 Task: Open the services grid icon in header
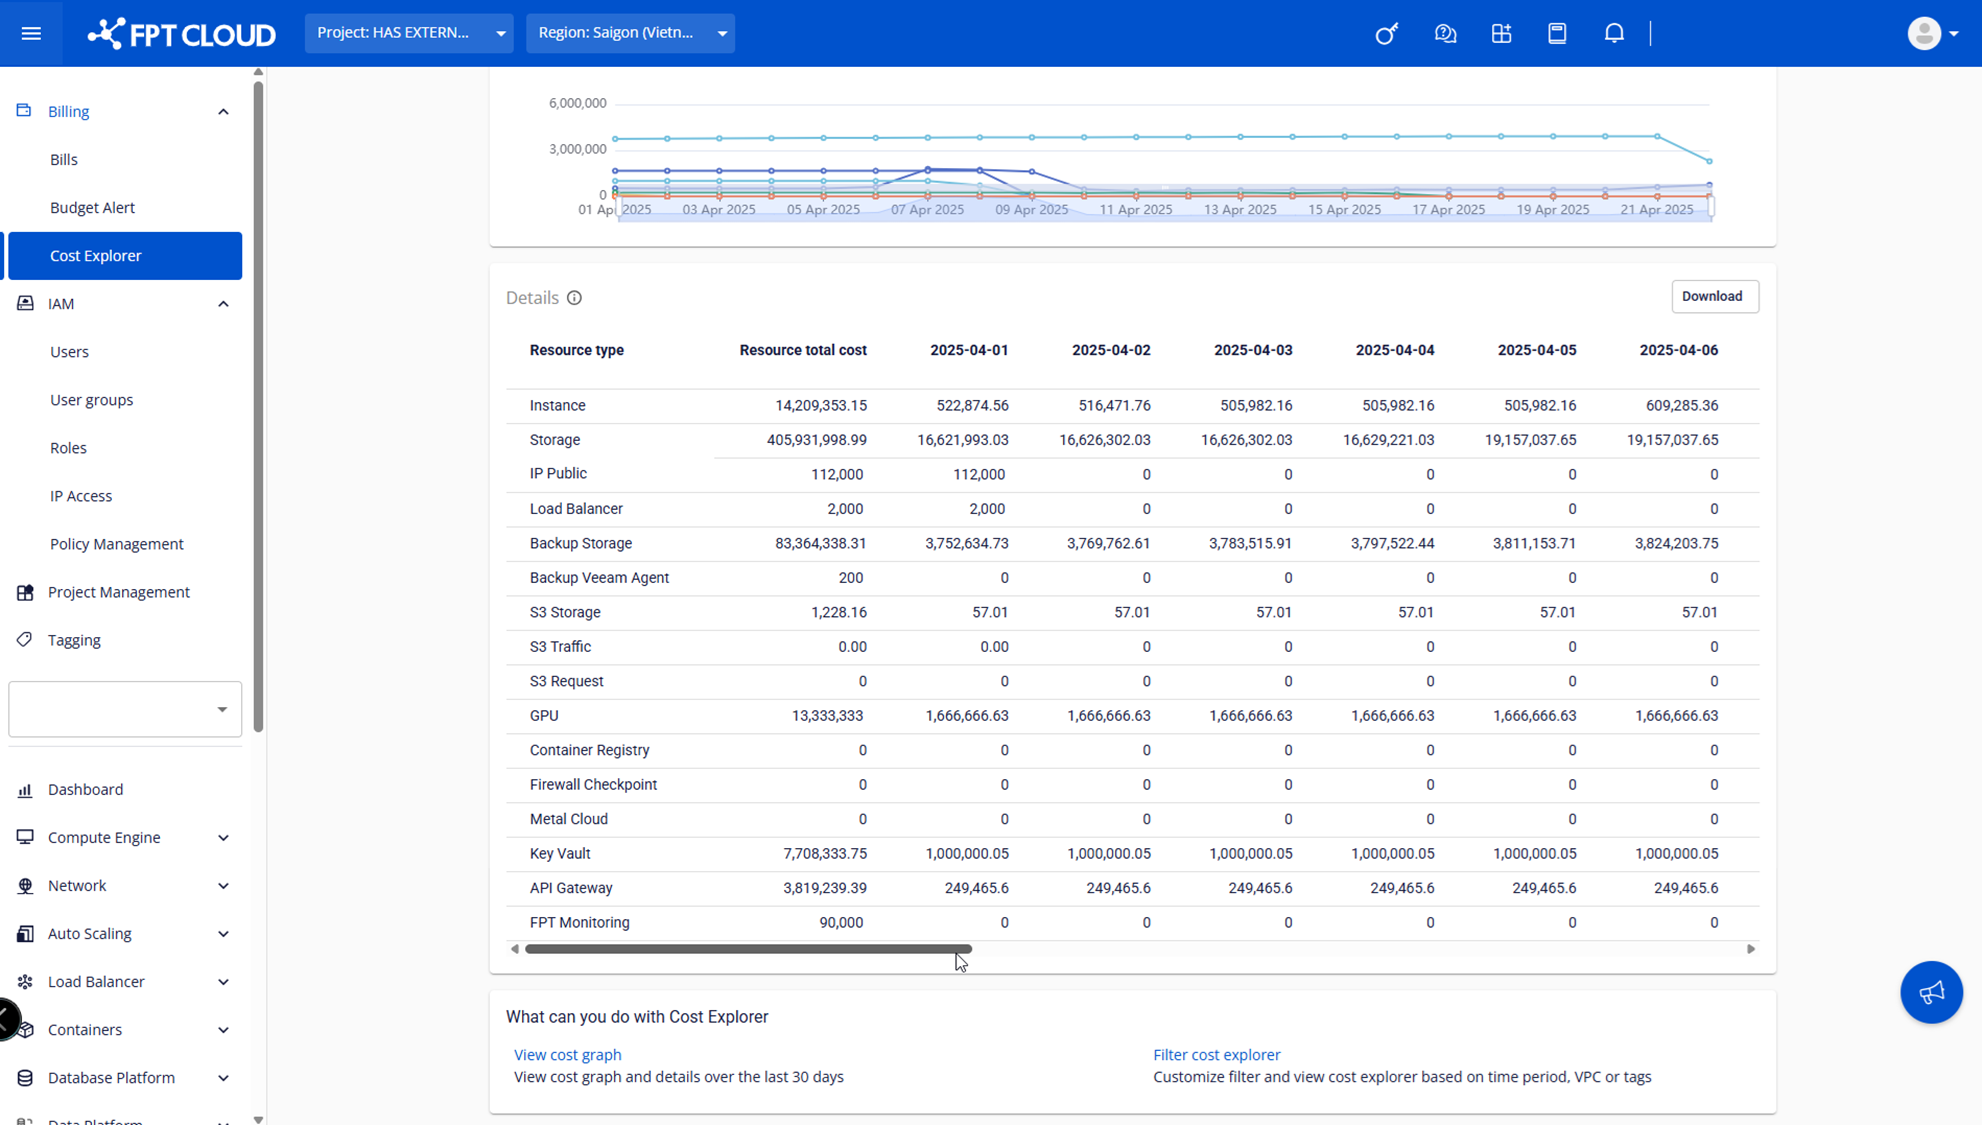1500,33
